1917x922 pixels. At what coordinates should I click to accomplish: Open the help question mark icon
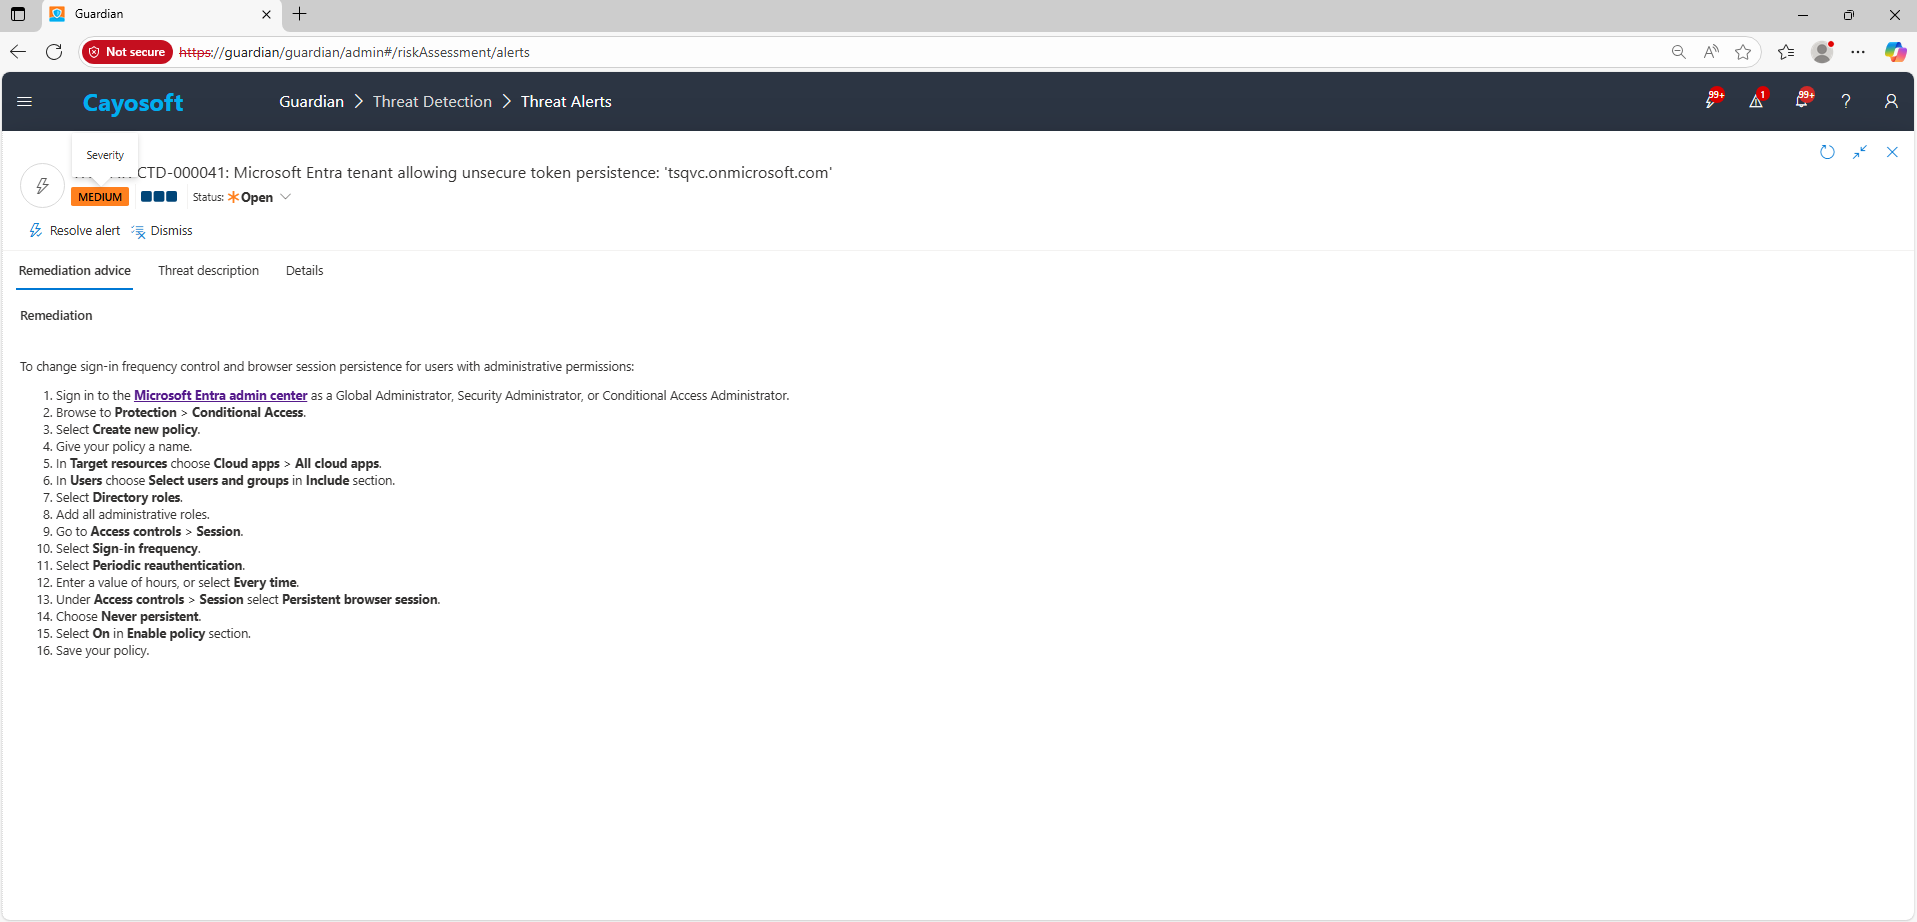click(x=1846, y=102)
